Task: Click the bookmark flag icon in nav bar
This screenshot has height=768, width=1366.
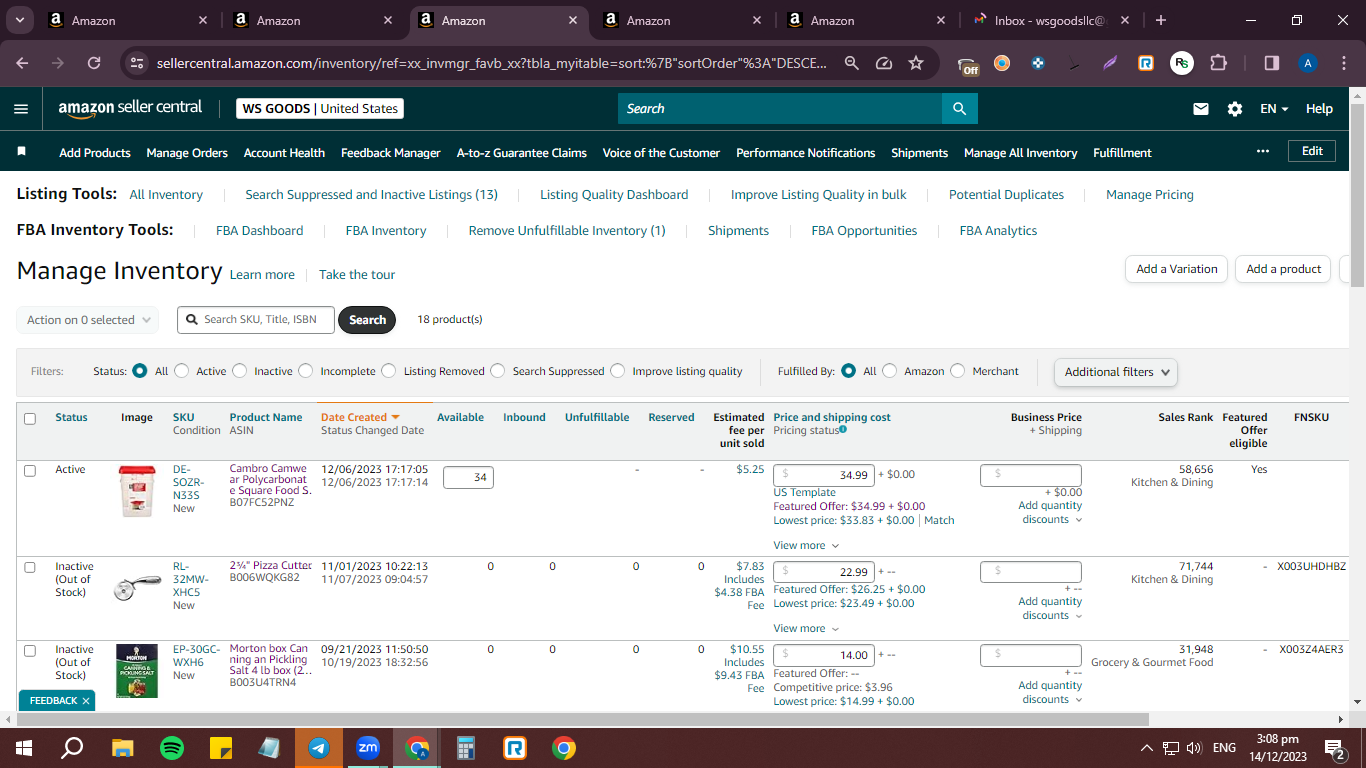Action: 22,152
